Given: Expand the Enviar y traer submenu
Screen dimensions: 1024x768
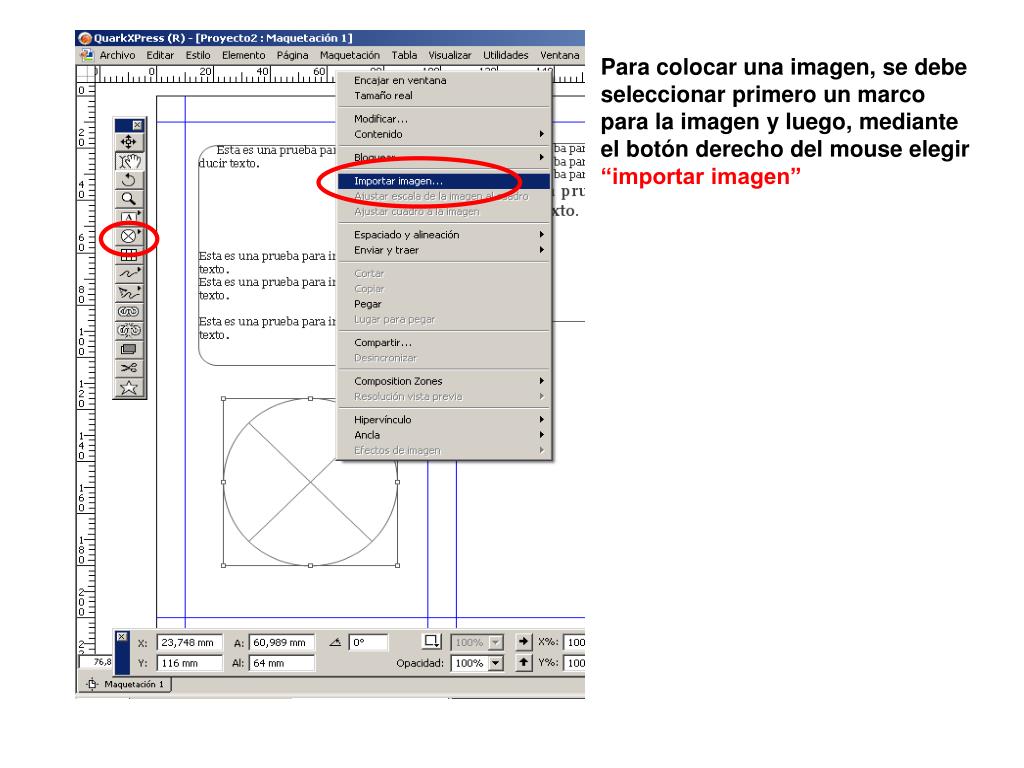Looking at the screenshot, I should (541, 250).
